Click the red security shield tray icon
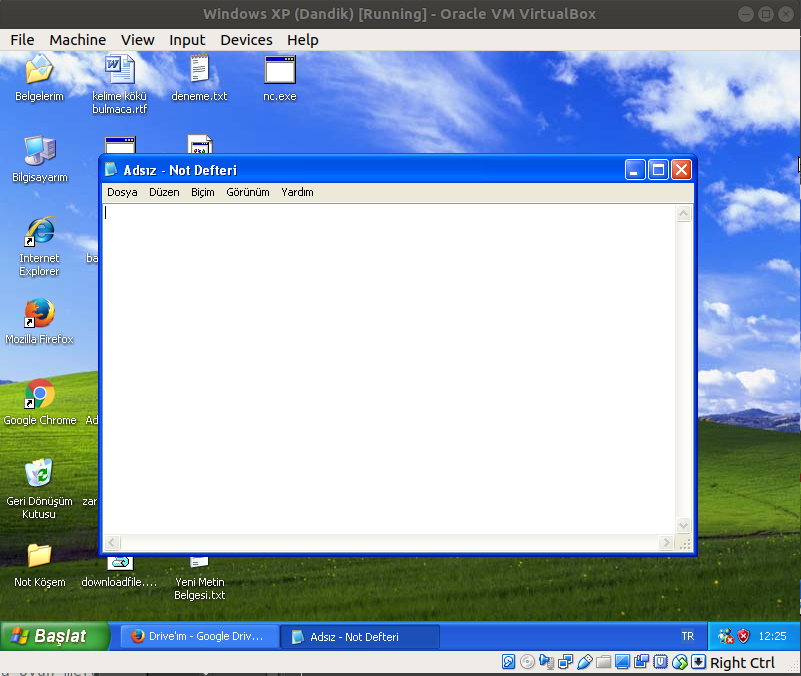 point(743,636)
